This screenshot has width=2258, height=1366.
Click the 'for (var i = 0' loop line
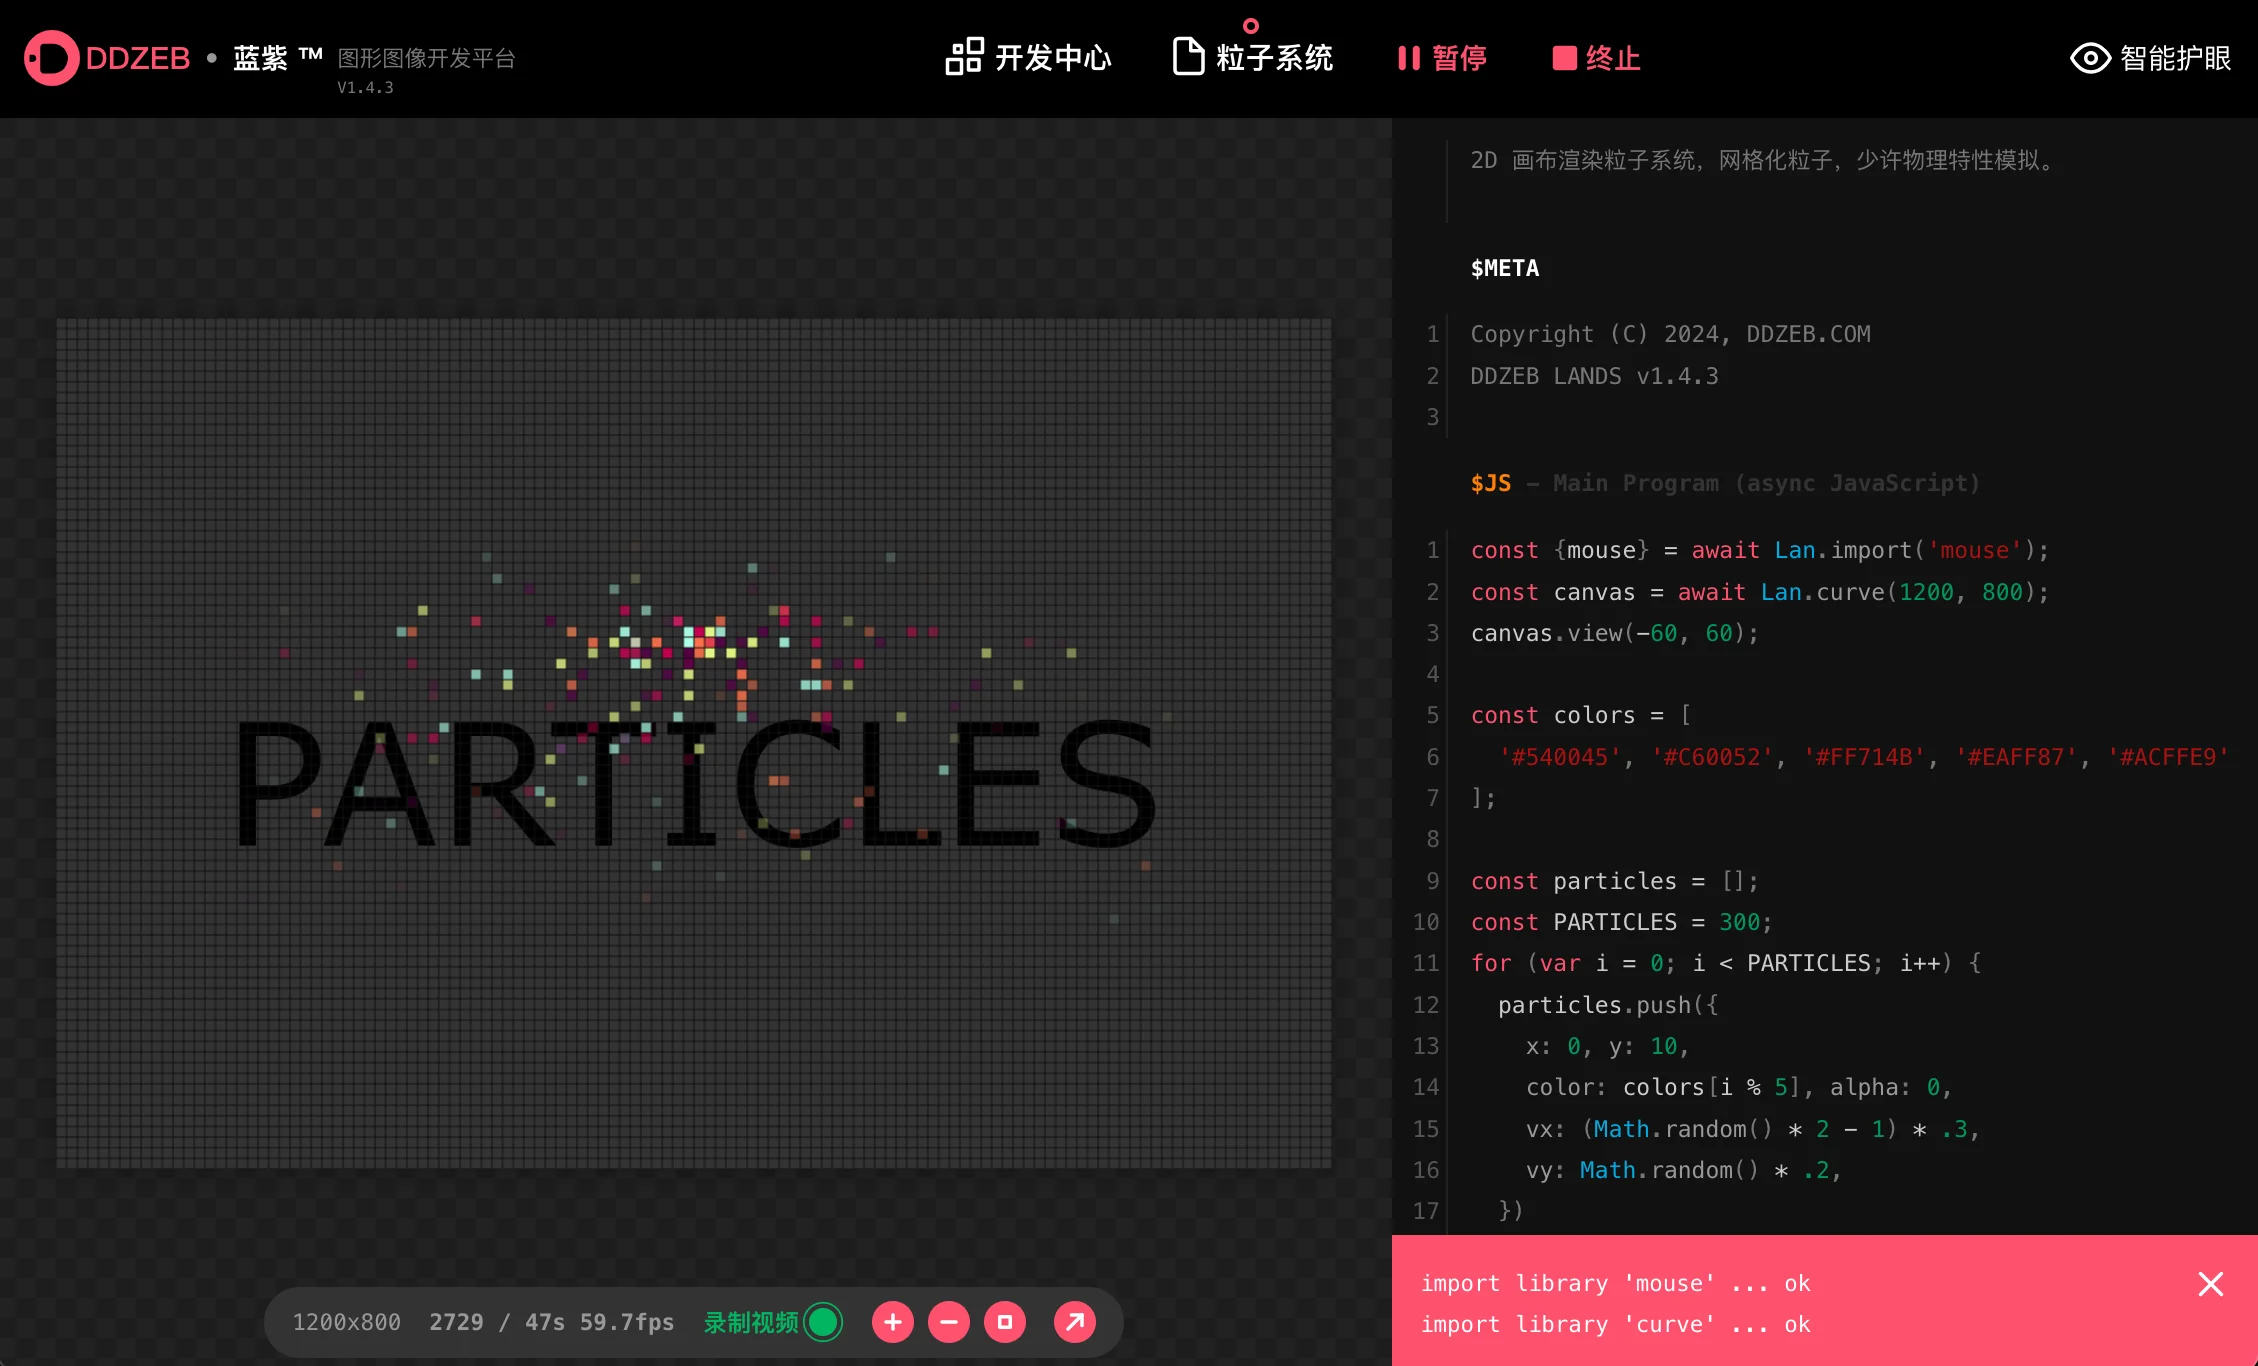click(x=1726, y=963)
